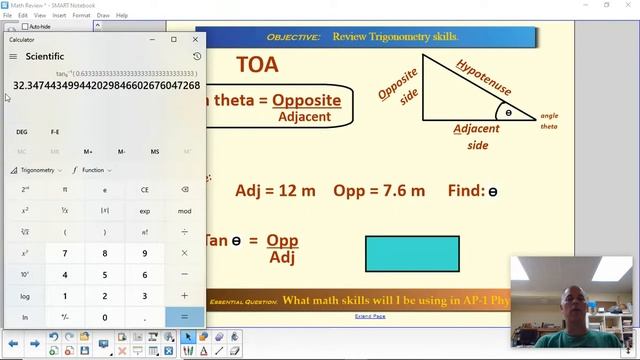Click the equals button in Calculator
This screenshot has height=360, width=640.
pos(184,317)
